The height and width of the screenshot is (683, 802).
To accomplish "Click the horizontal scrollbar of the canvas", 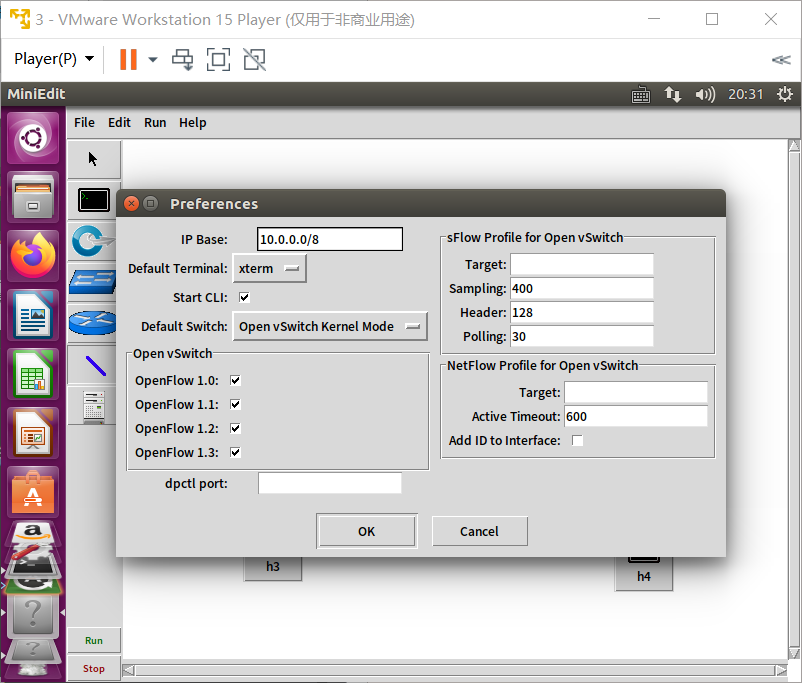I will click(455, 670).
